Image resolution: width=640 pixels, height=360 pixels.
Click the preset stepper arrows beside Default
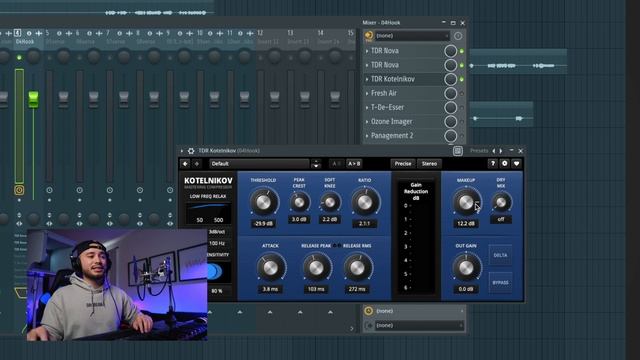[x=316, y=164]
